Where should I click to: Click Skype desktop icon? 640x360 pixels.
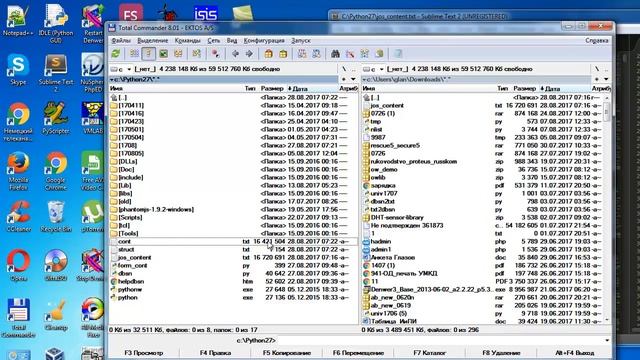coord(18,70)
